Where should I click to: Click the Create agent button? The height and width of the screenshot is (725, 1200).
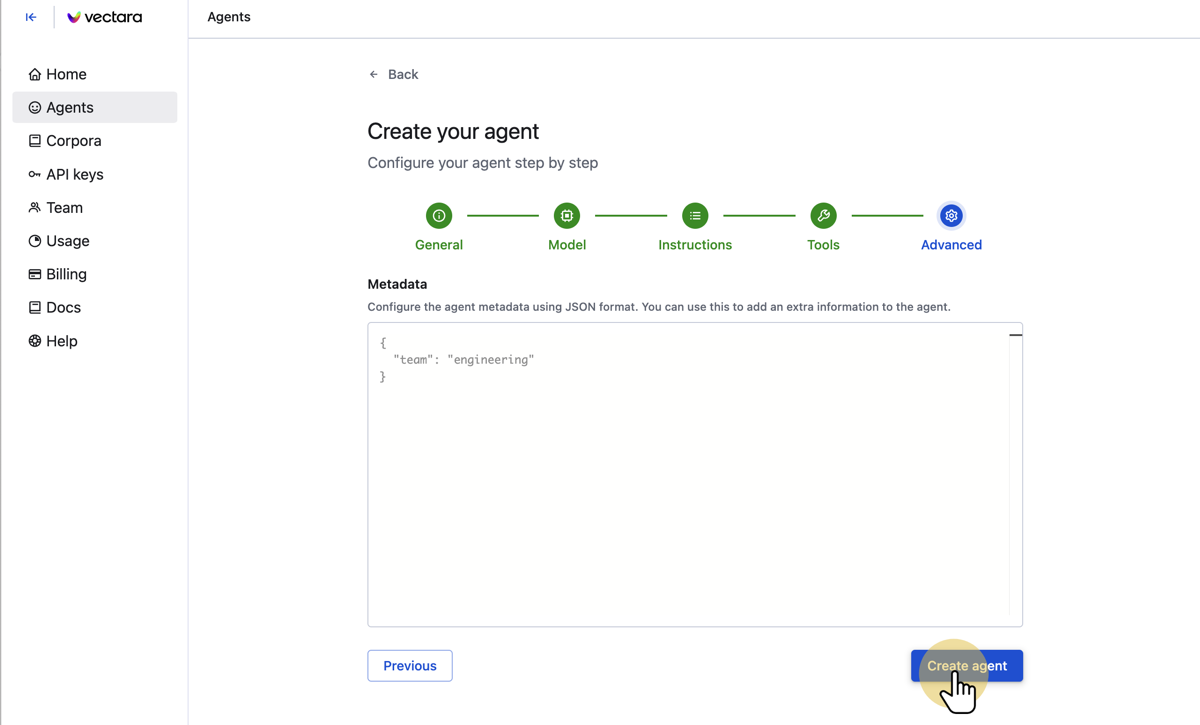966,666
